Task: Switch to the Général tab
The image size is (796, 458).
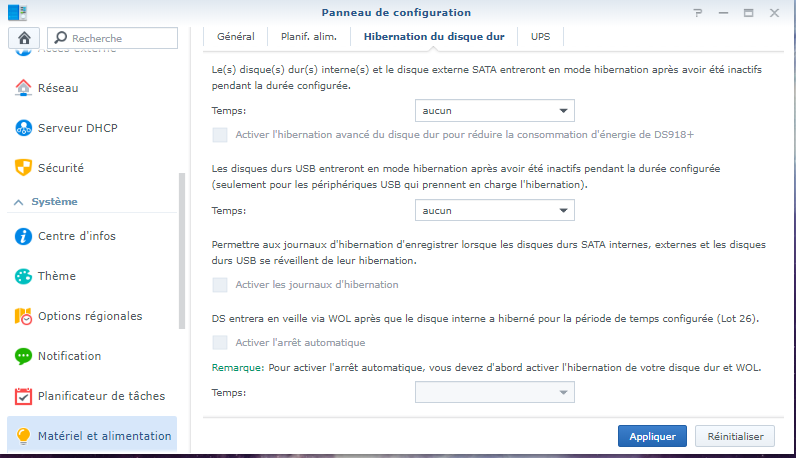Action: [236, 37]
